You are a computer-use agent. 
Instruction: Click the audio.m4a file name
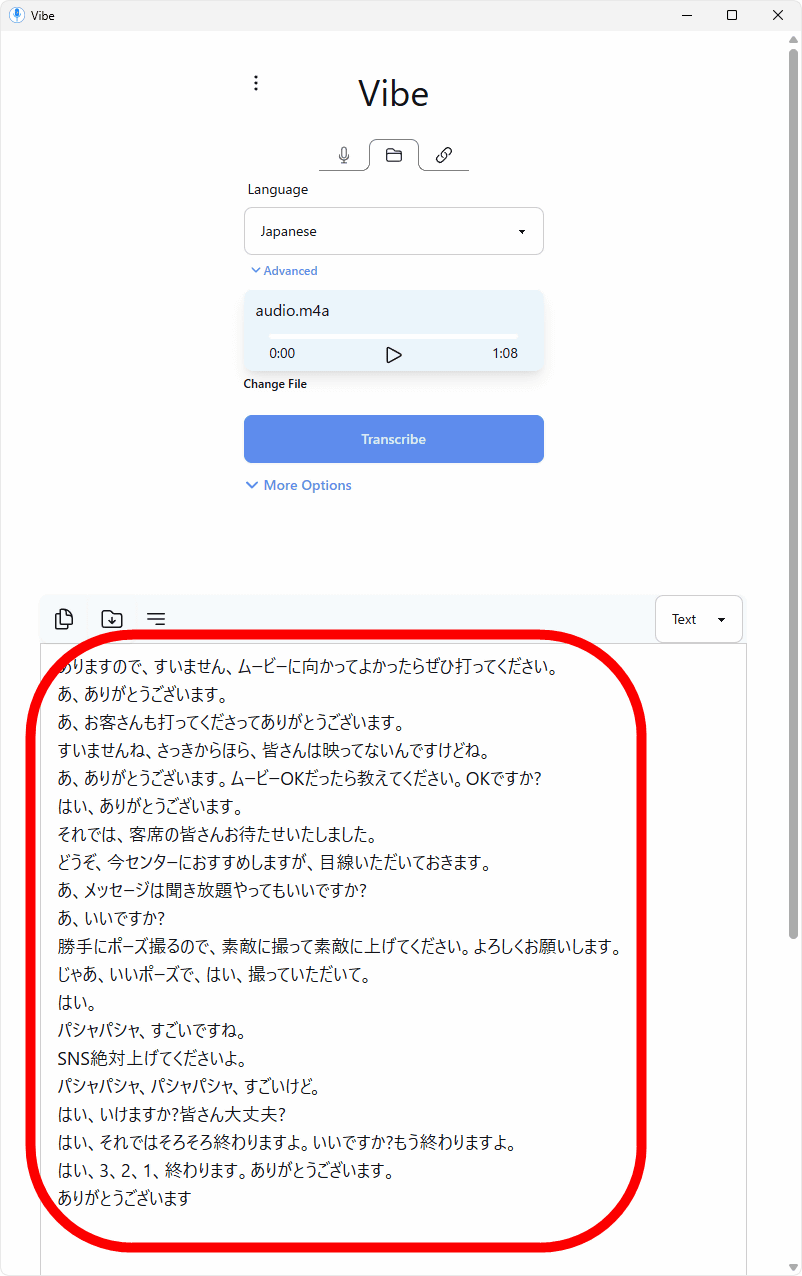(x=292, y=311)
